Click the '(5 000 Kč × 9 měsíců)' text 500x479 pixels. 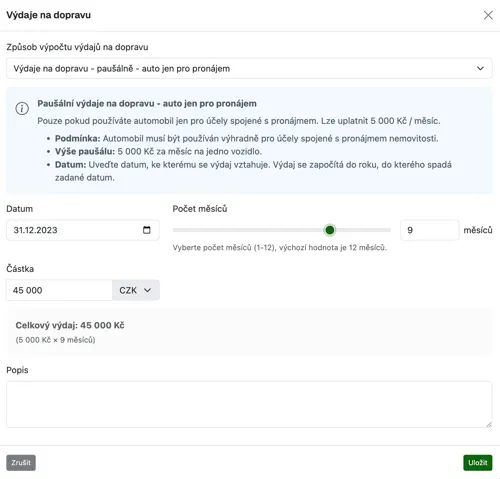click(55, 340)
